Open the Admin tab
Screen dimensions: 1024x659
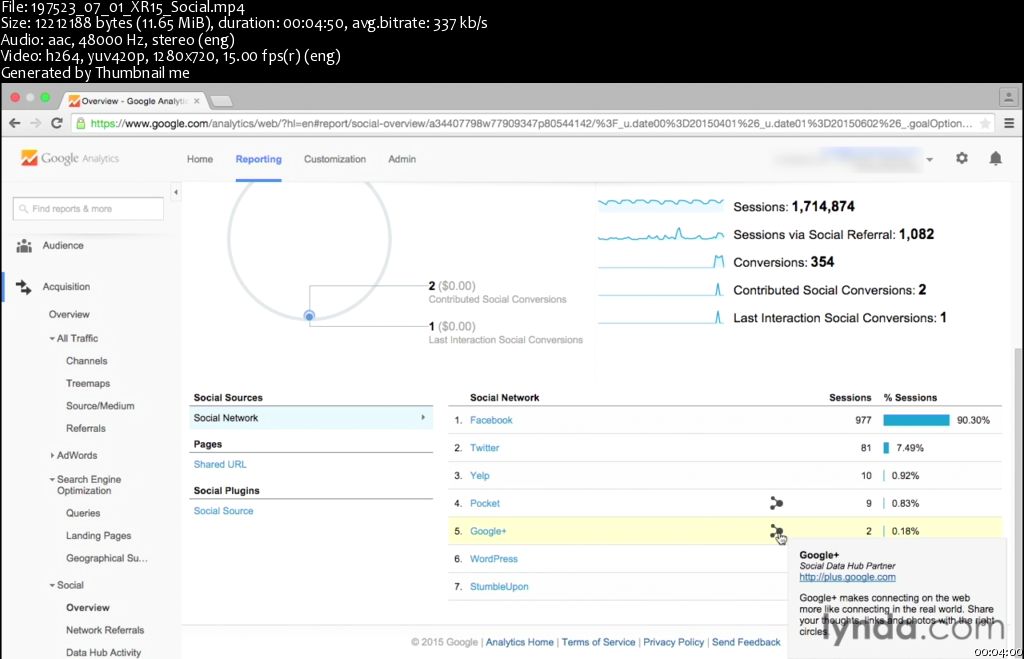pyautogui.click(x=402, y=159)
